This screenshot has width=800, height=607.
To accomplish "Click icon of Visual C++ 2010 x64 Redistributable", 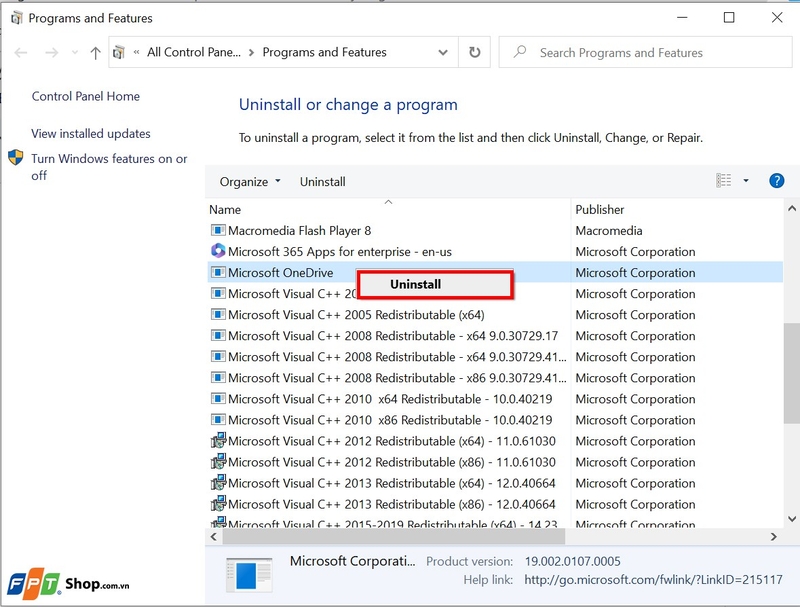I will 218,398.
